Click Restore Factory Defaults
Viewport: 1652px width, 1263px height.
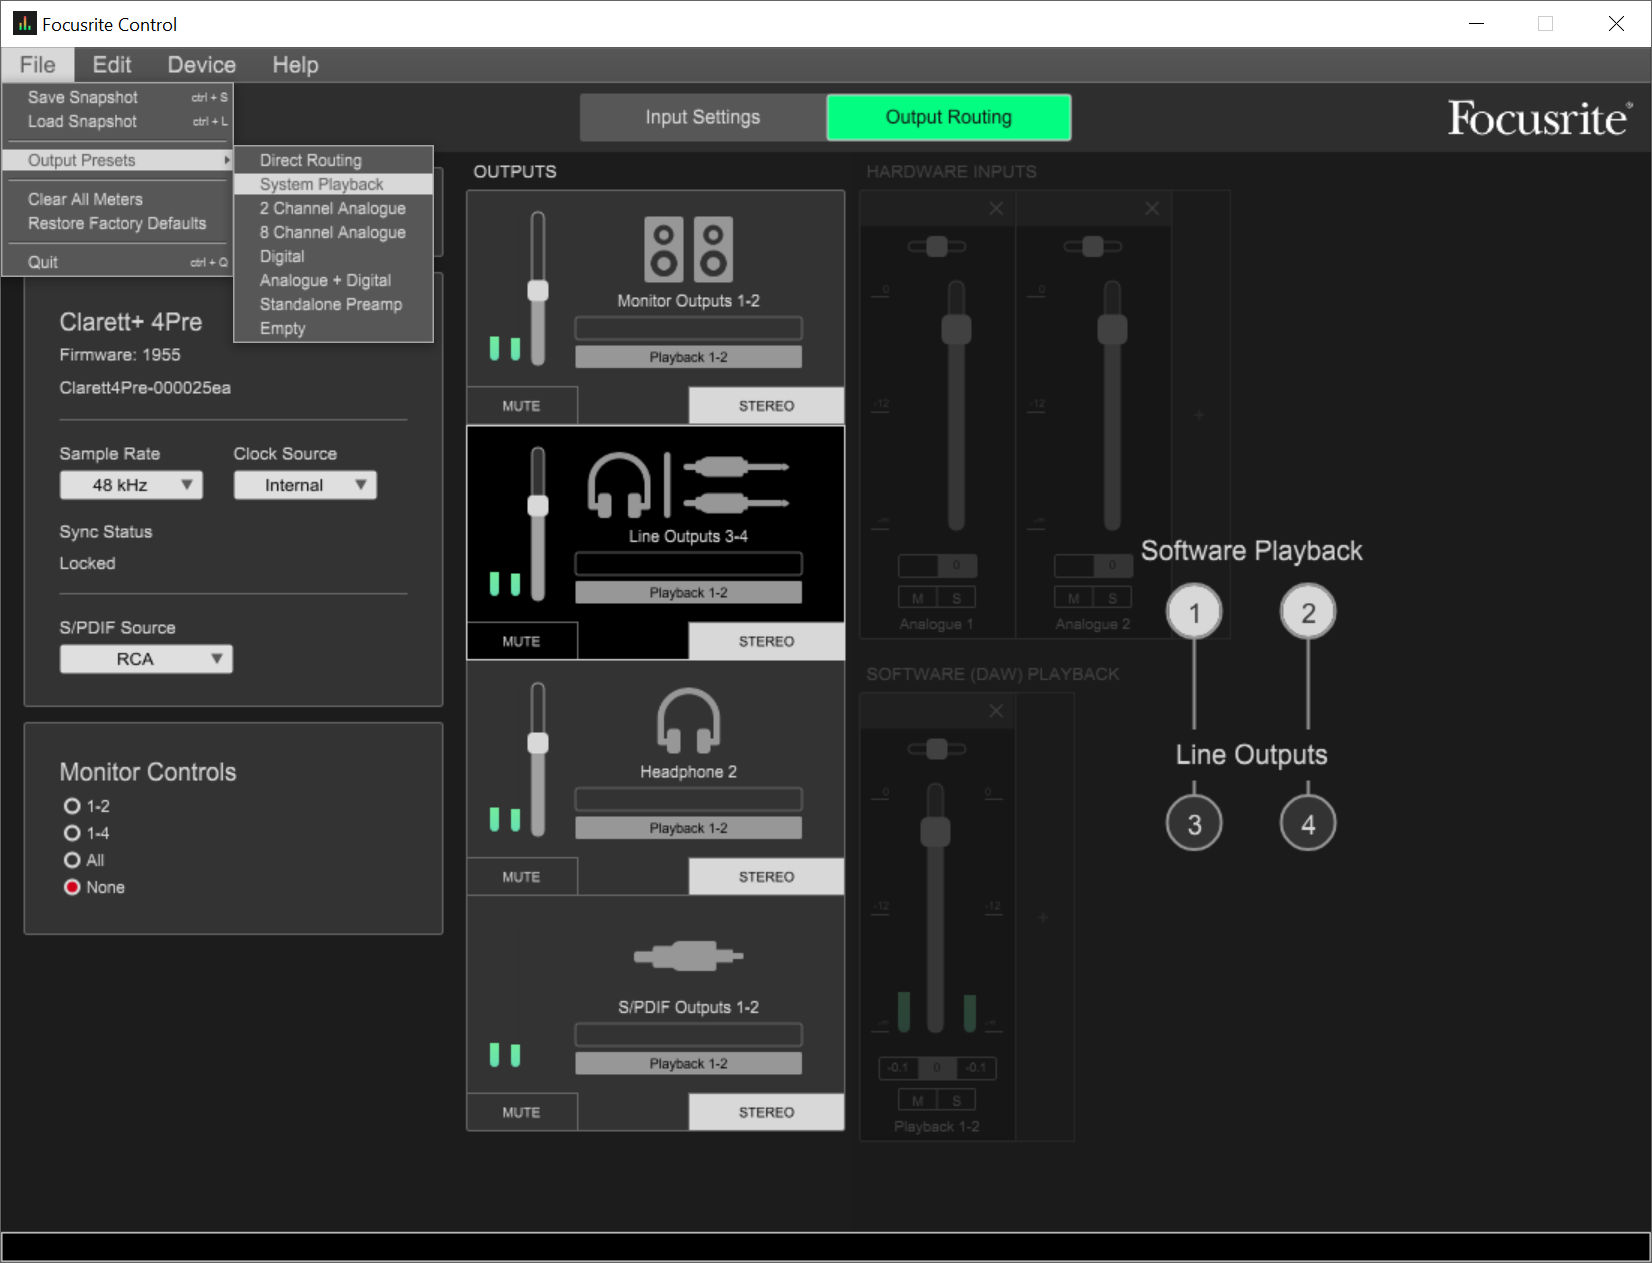(x=118, y=223)
